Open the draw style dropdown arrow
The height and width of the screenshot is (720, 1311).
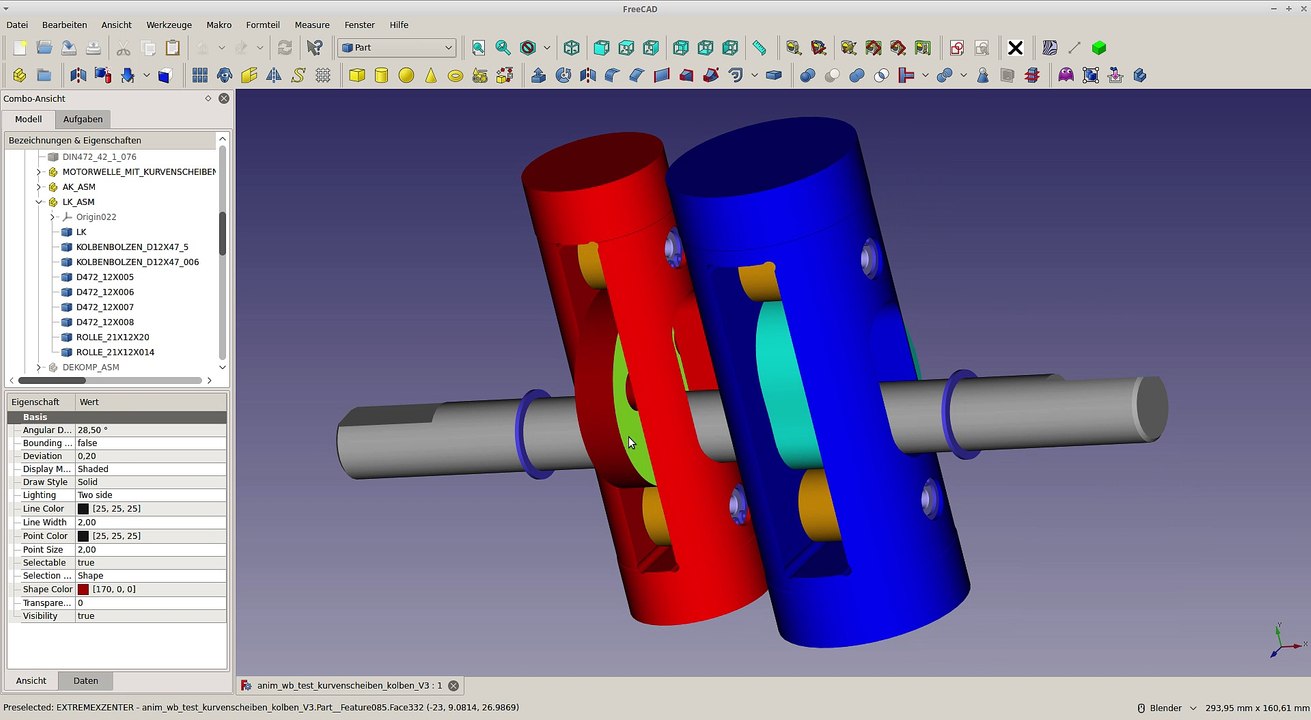pos(547,48)
